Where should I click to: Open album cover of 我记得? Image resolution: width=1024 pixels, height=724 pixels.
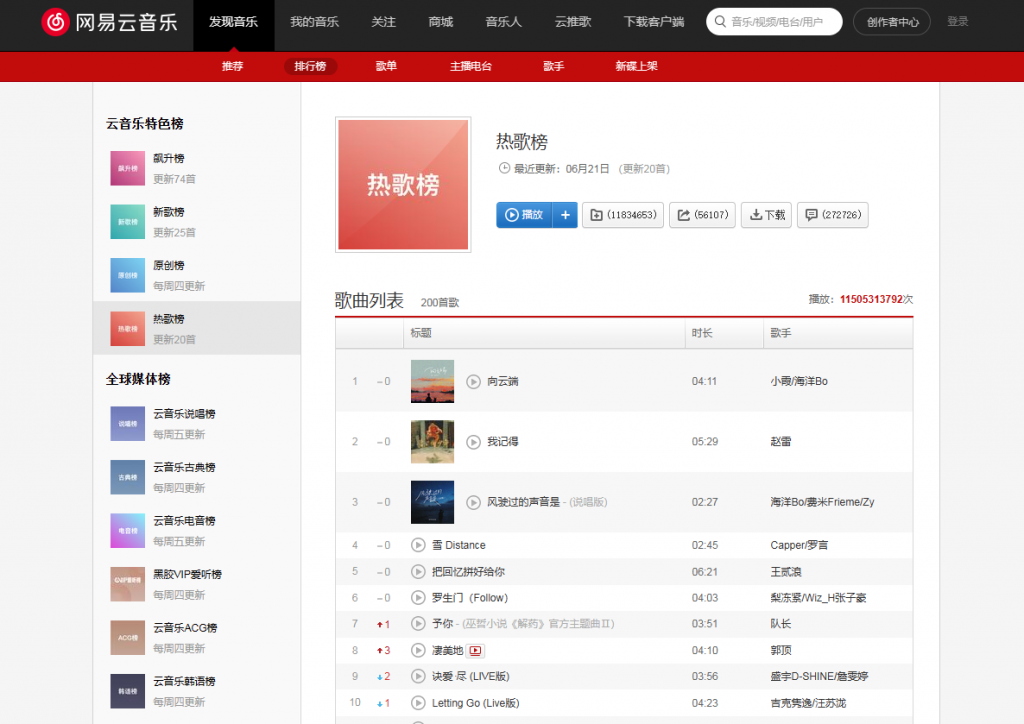click(x=432, y=442)
